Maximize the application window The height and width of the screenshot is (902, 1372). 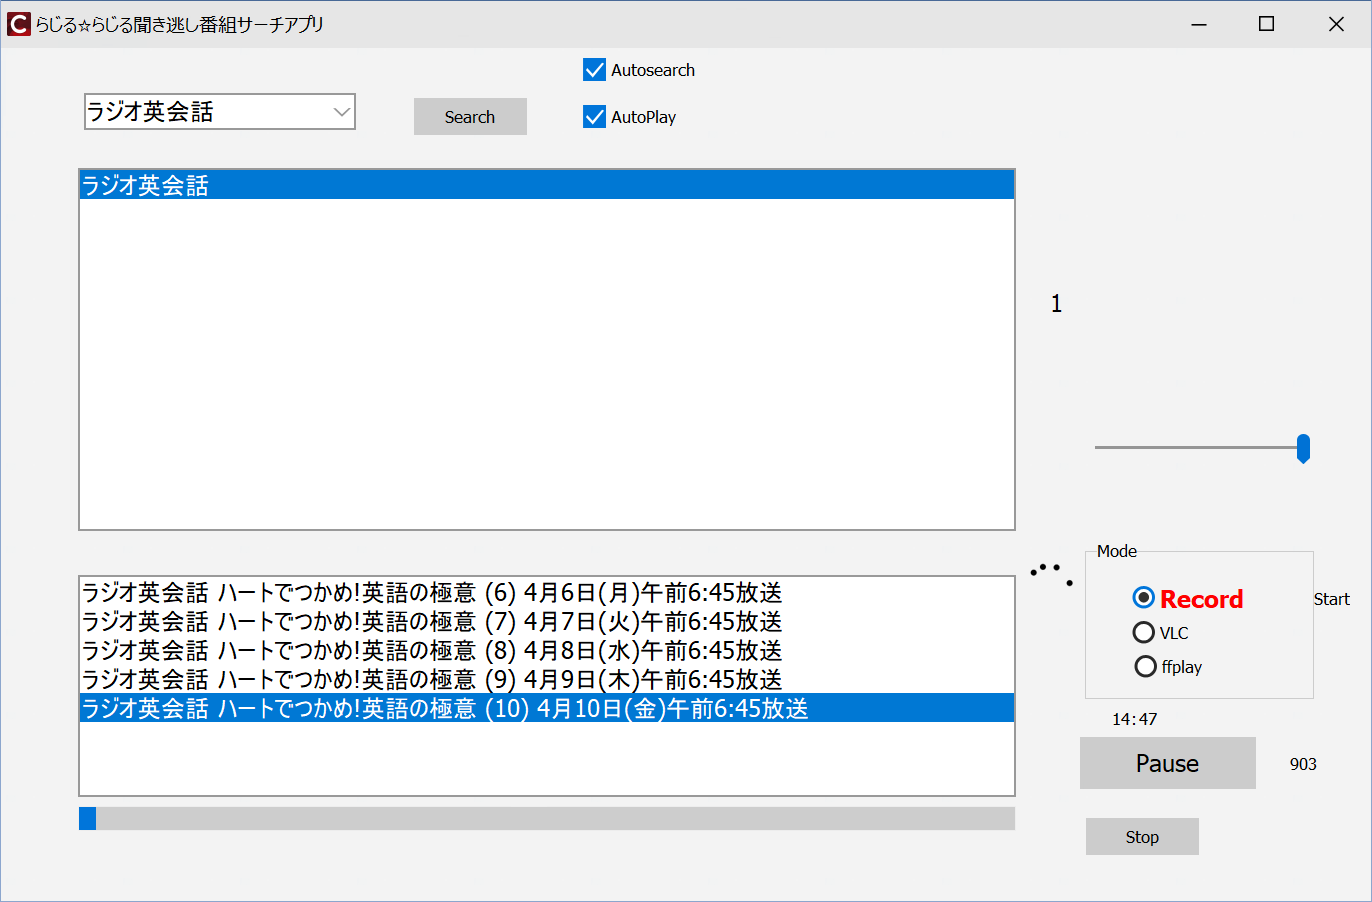click(x=1266, y=24)
